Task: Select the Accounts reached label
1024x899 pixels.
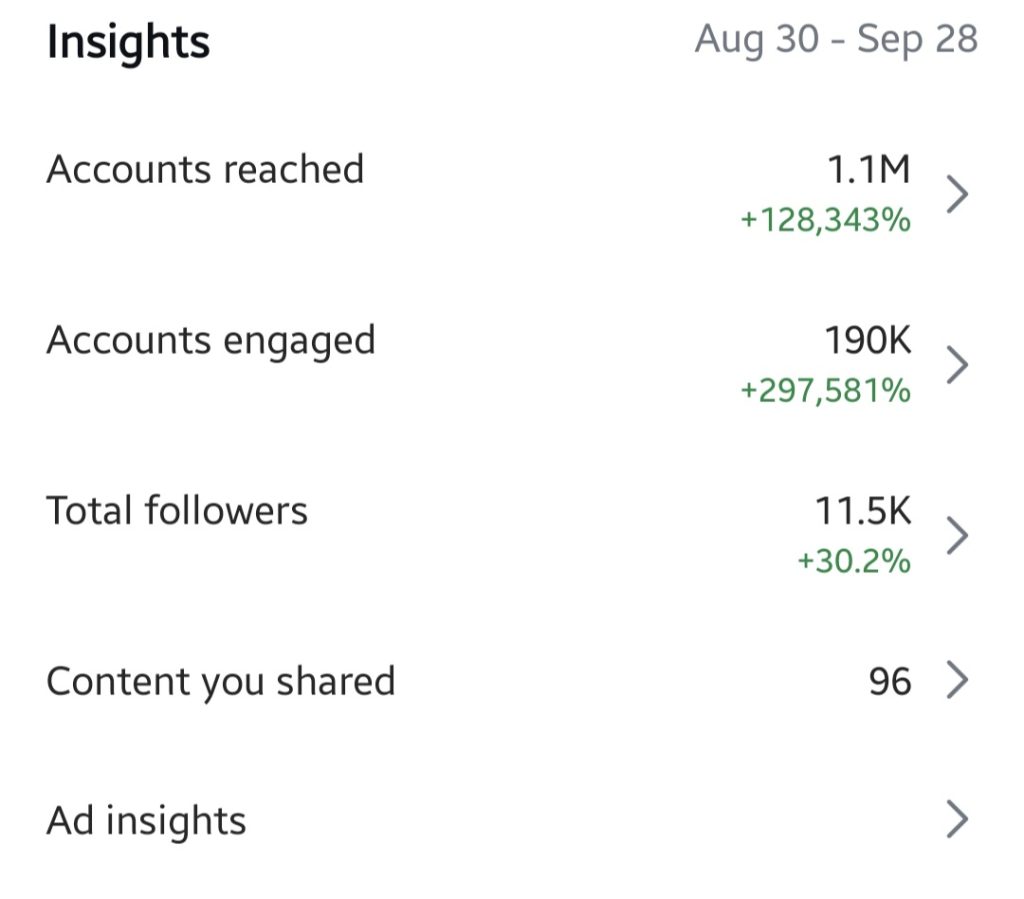Action: (205, 170)
